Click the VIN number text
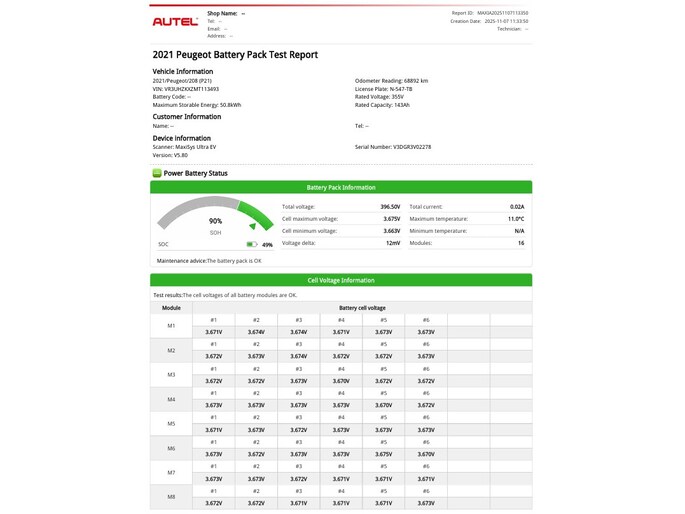This screenshot has height=514, width=685. pos(185,88)
